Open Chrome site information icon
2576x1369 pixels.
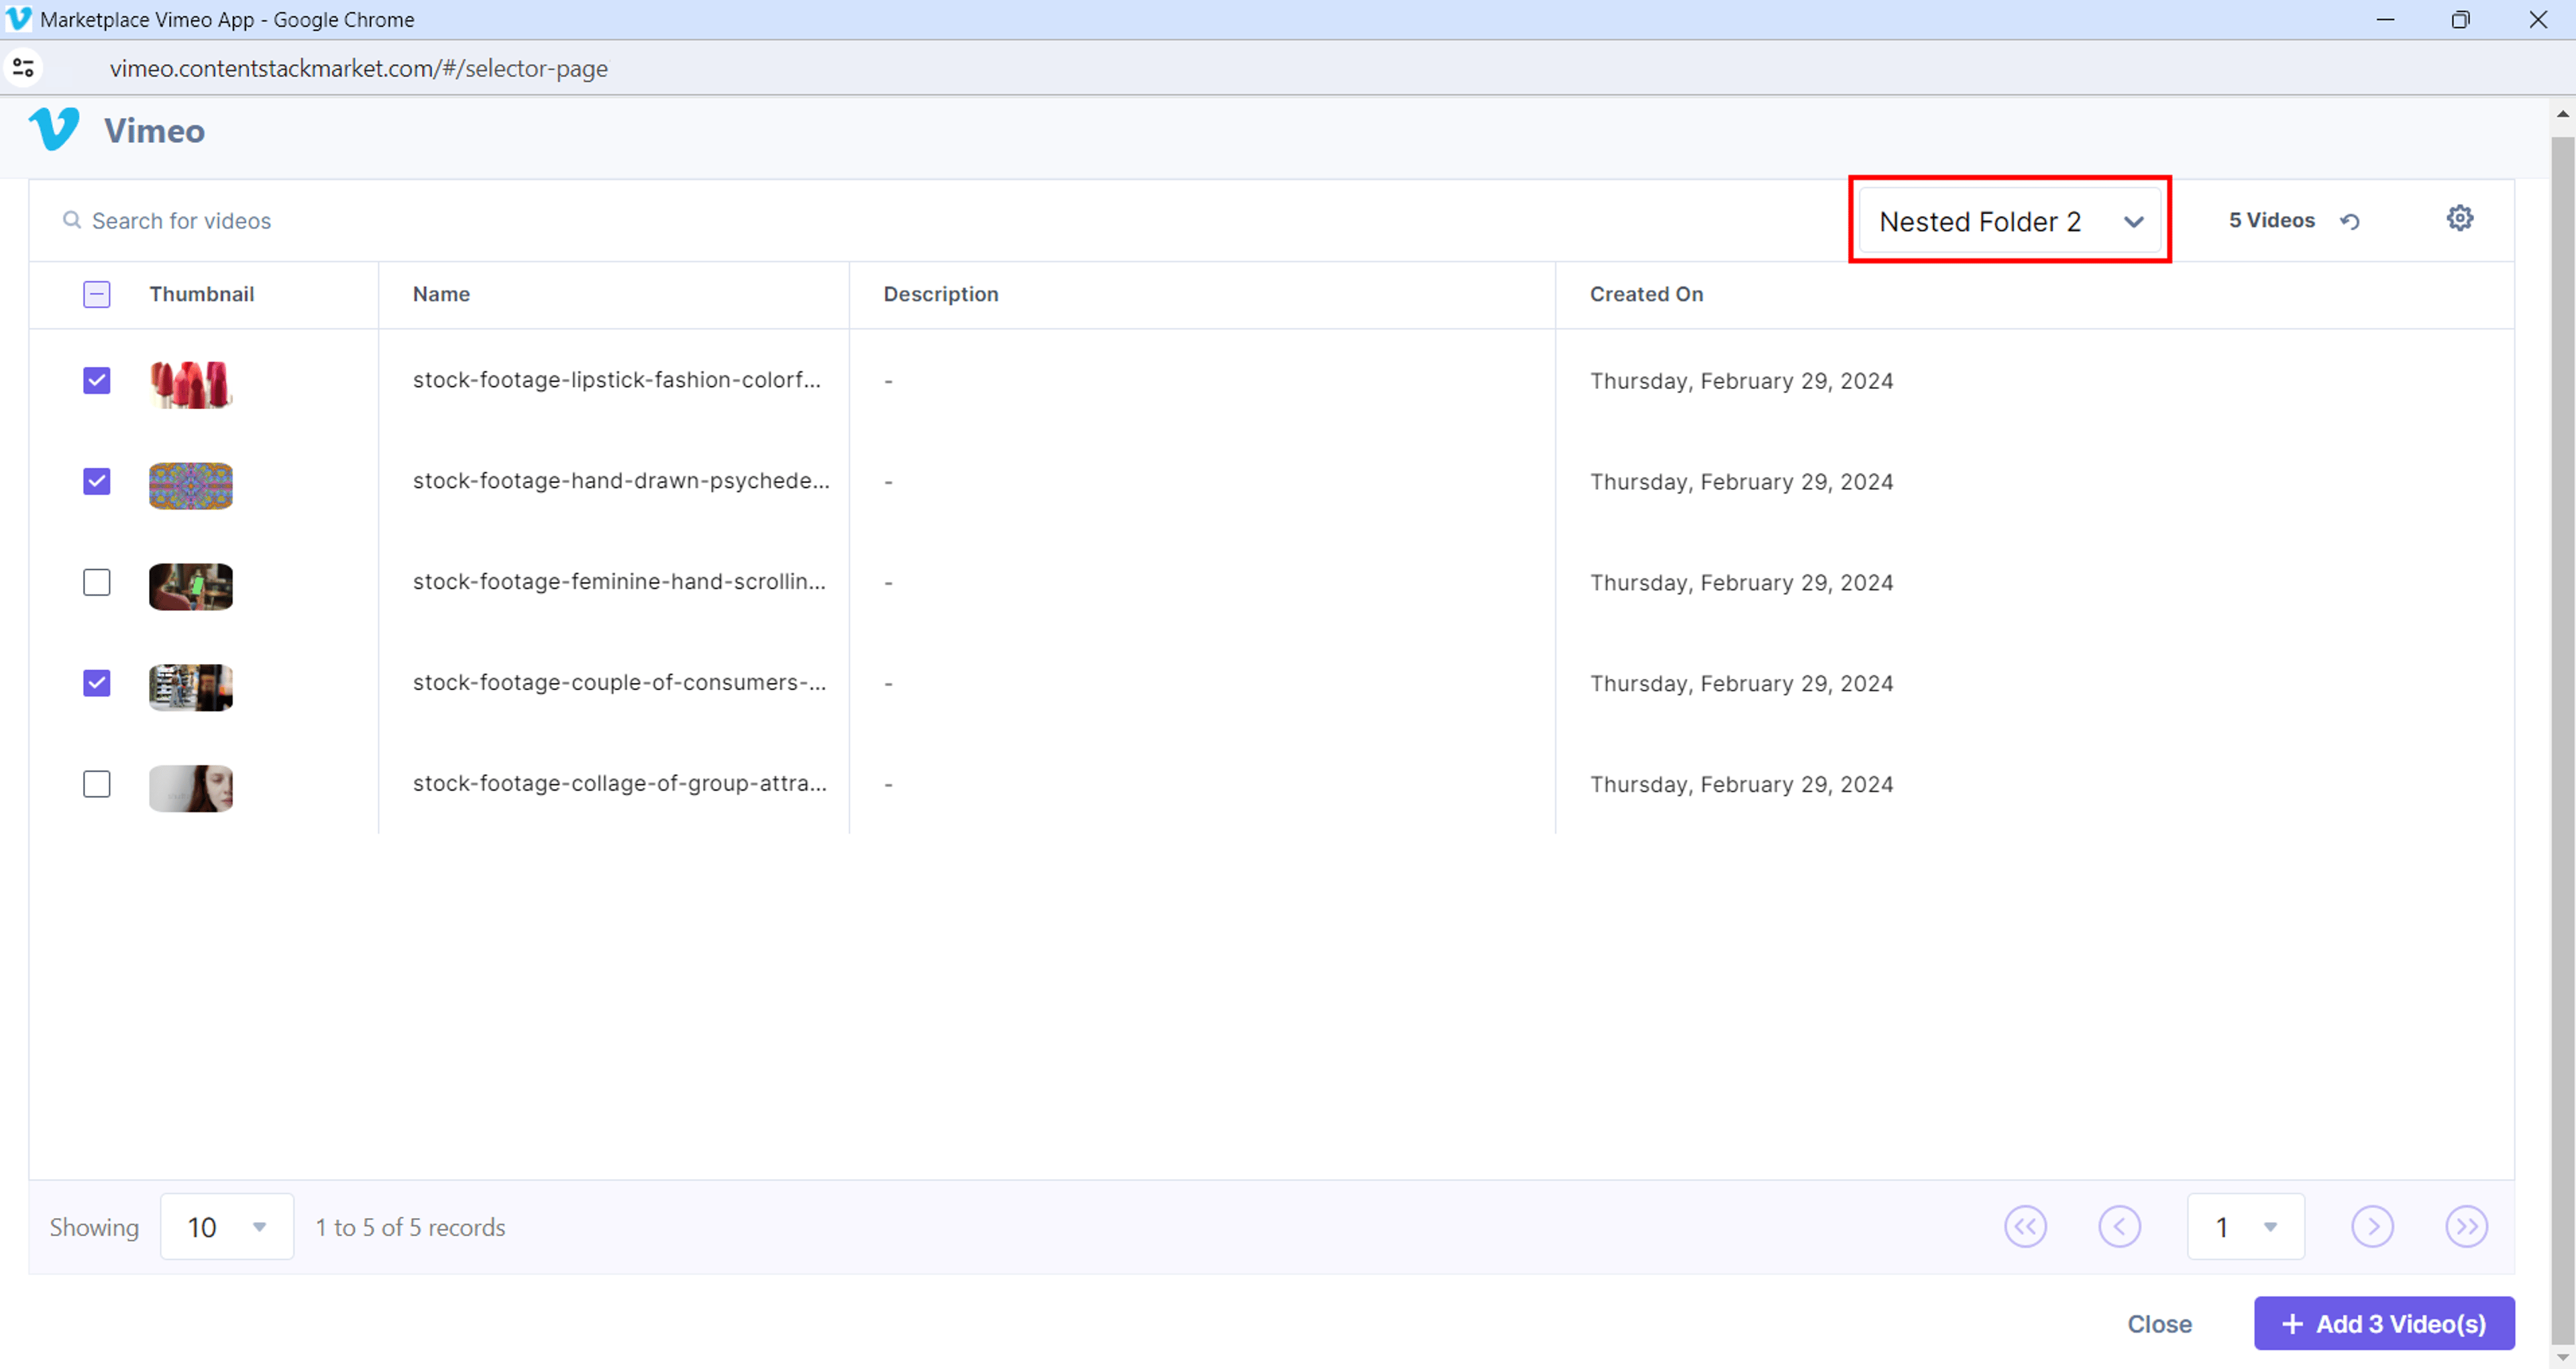click(23, 68)
